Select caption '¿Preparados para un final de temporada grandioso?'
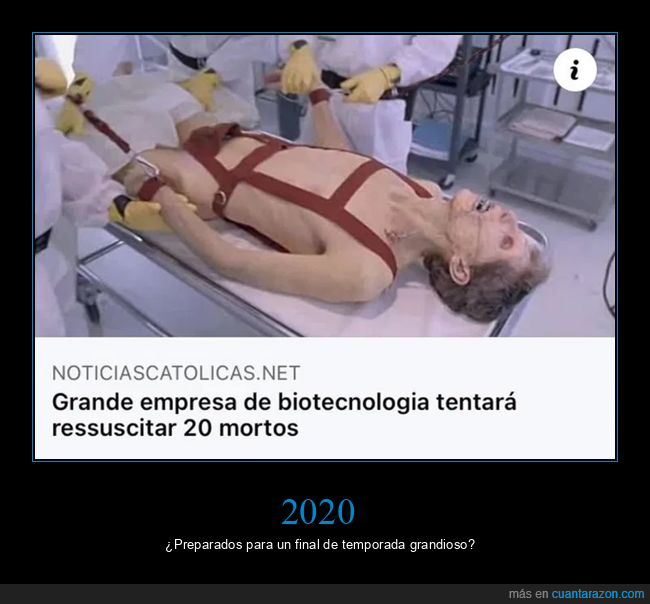 tap(320, 544)
